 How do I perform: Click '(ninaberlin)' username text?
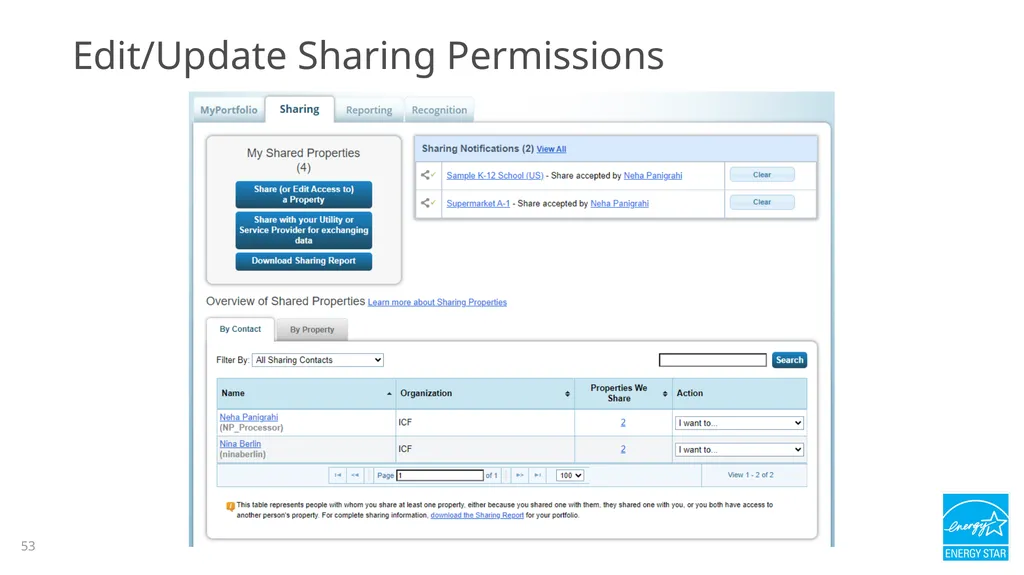[242, 454]
